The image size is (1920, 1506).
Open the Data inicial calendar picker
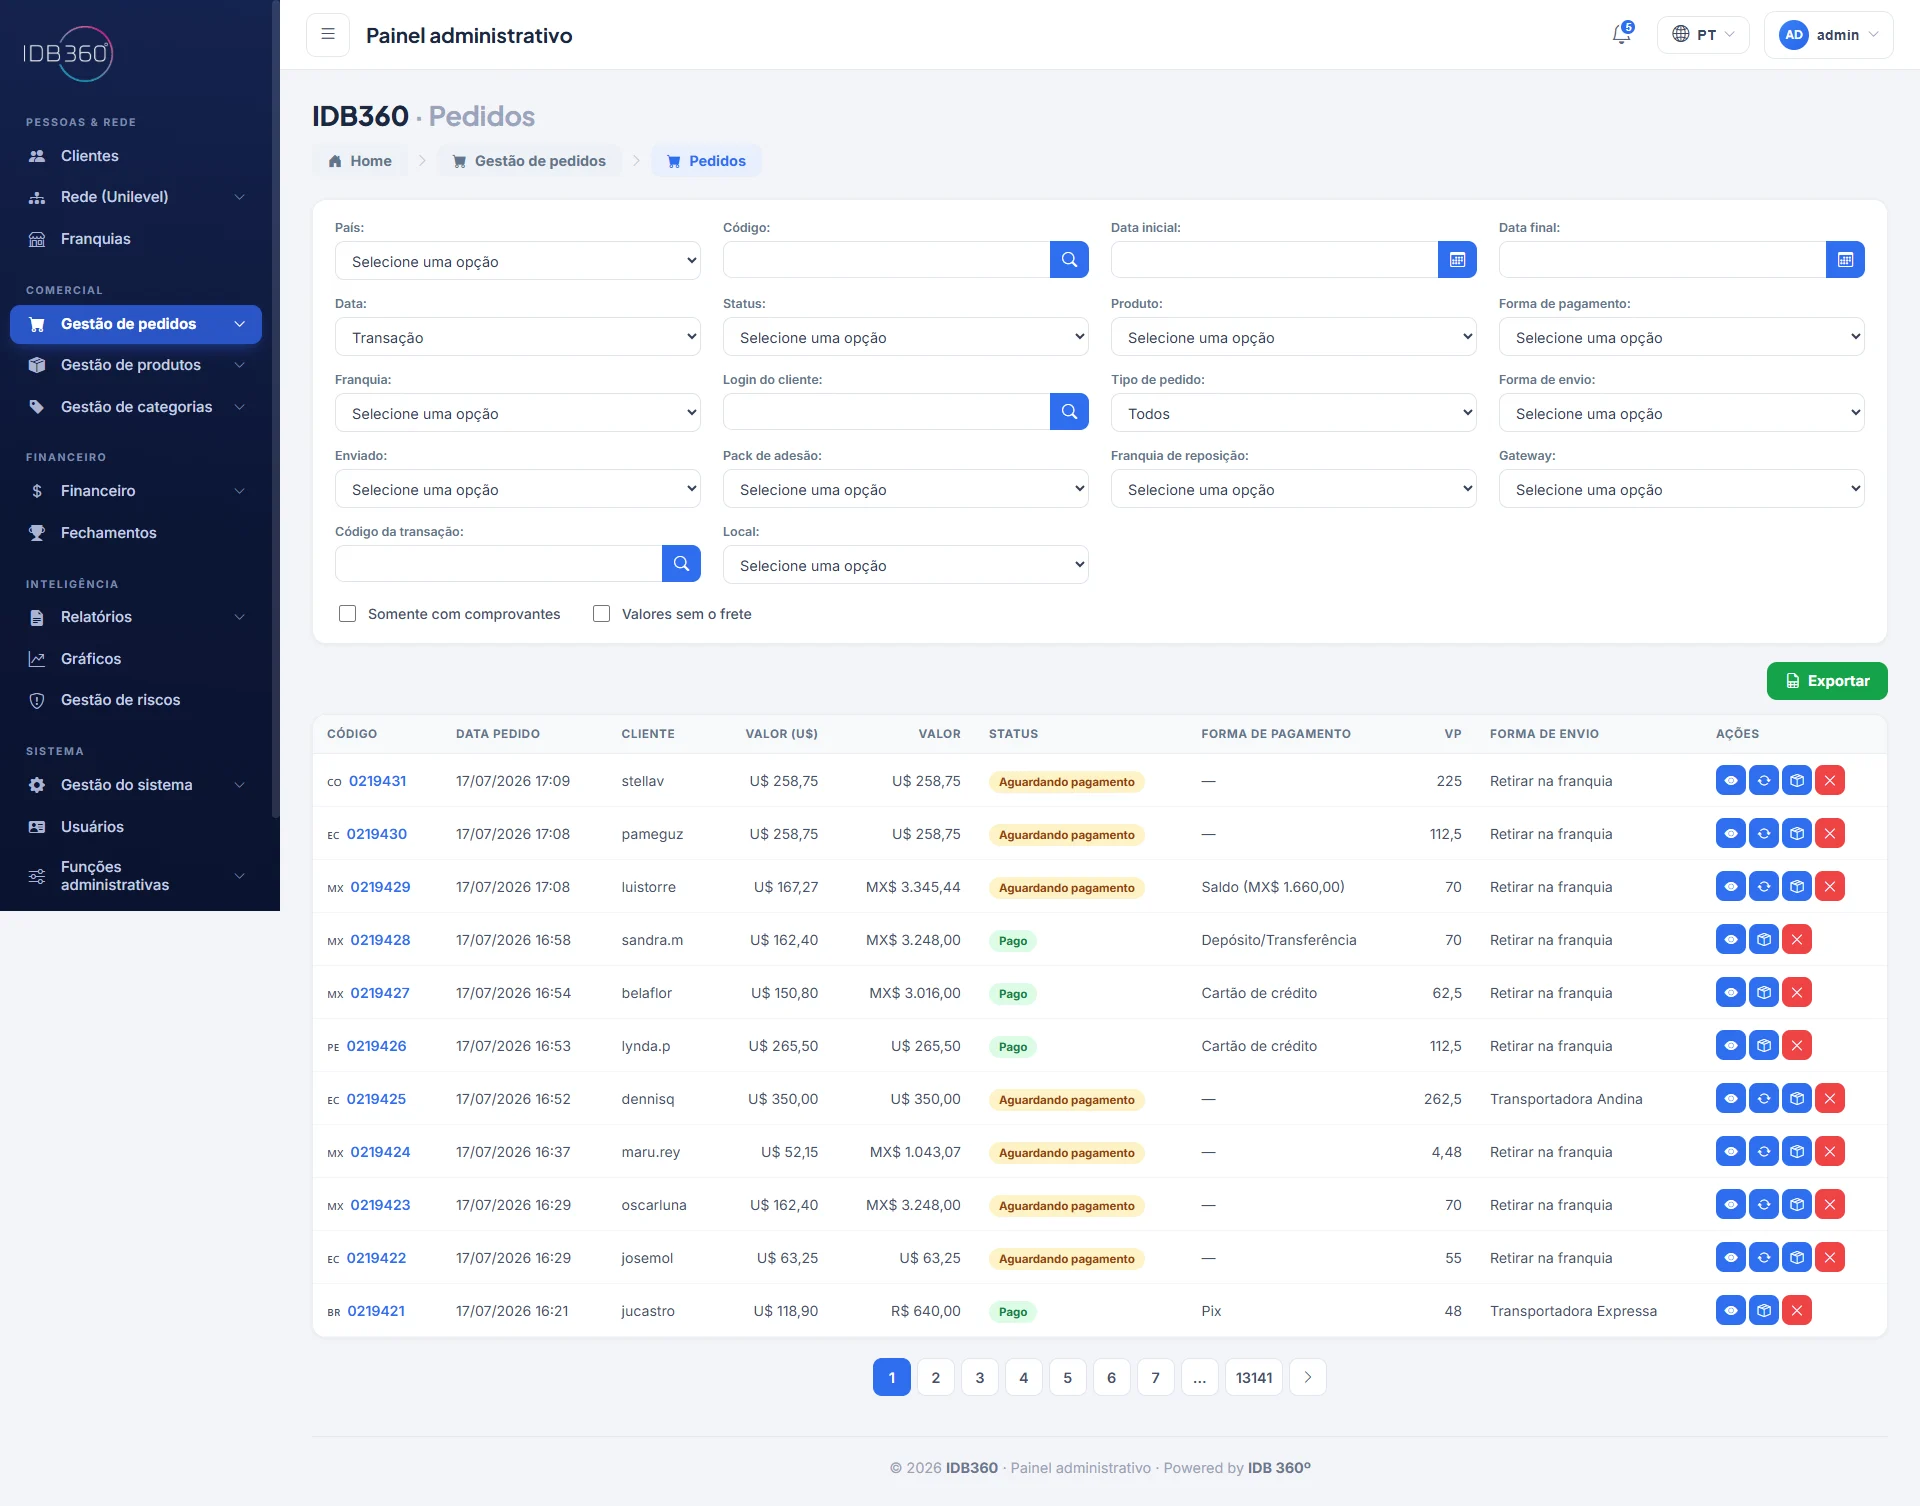[x=1457, y=260]
